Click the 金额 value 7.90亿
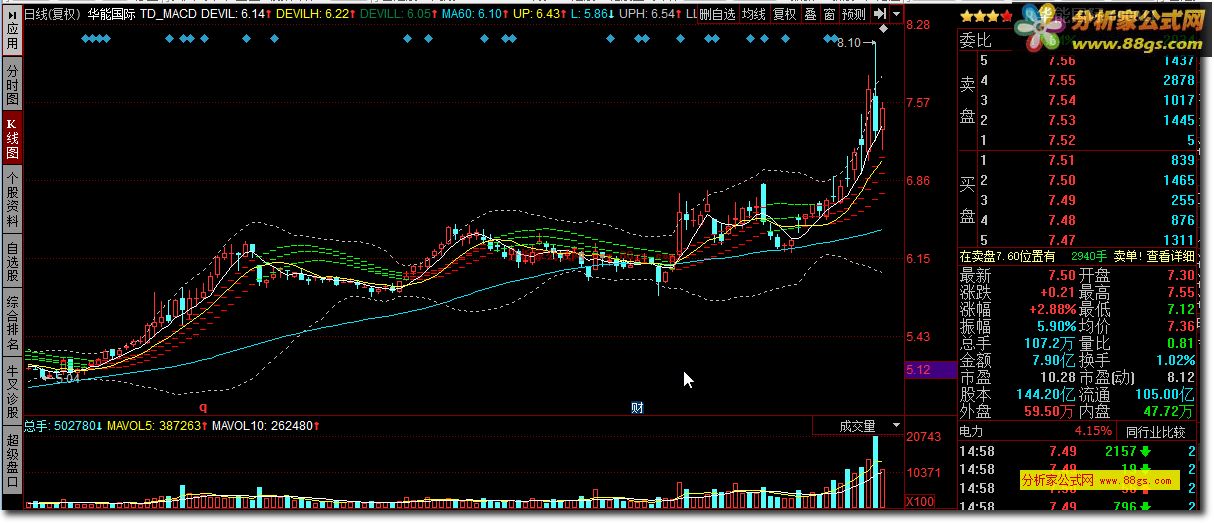This screenshot has width=1214, height=523. [x=1053, y=361]
